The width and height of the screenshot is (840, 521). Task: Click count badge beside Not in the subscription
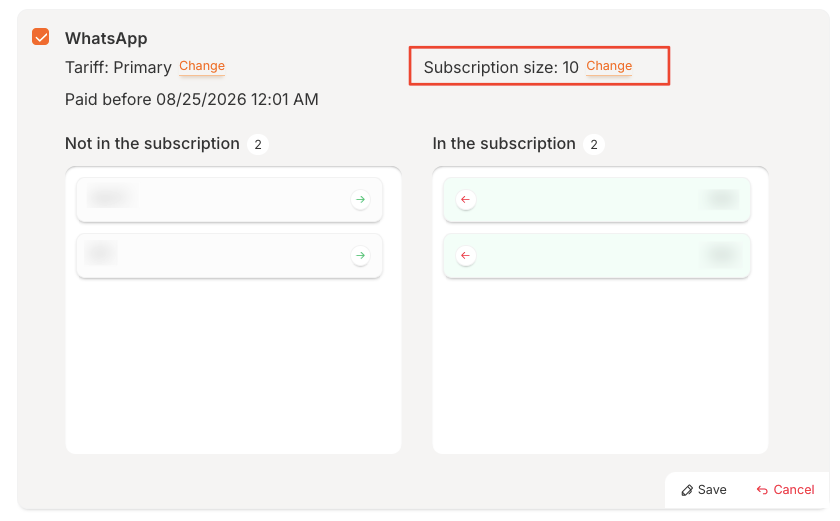coord(257,145)
